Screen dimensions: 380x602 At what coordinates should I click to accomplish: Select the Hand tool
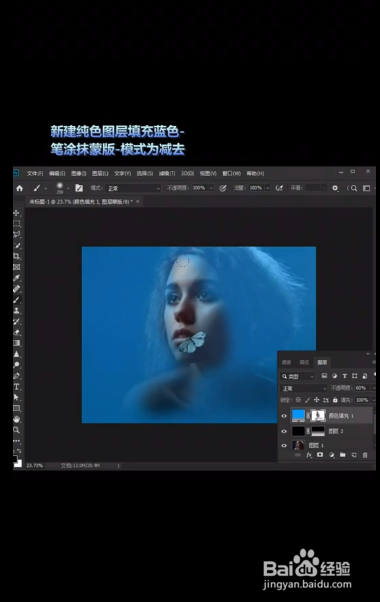[17, 419]
